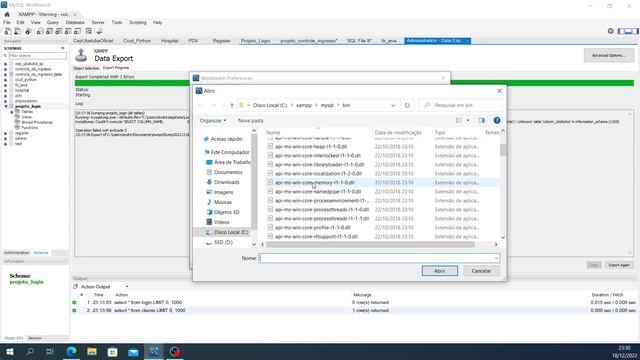Select SSD (D:) drive in the sidebar
This screenshot has height=360, width=640.
(223, 242)
